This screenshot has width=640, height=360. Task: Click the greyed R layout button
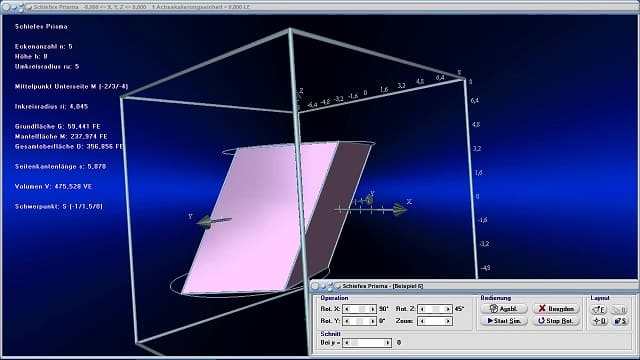coord(619,309)
